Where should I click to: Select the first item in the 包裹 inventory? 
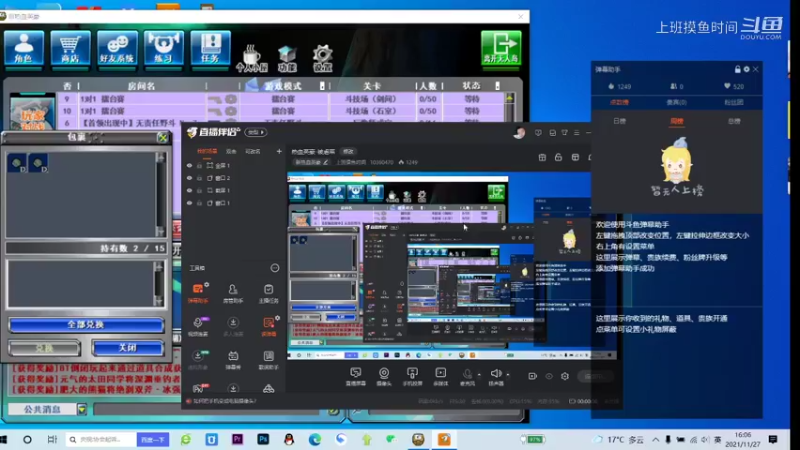17,163
